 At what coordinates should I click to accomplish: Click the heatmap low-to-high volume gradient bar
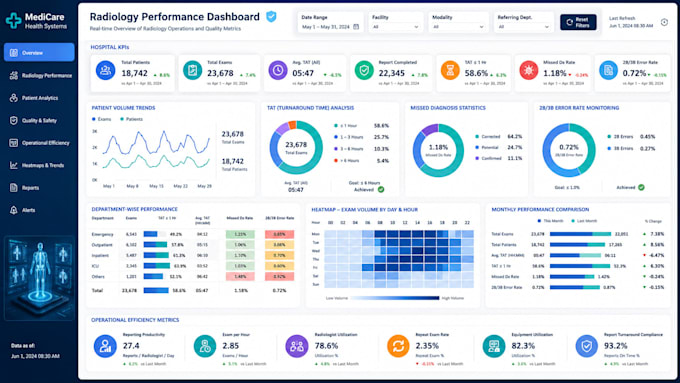pos(395,298)
